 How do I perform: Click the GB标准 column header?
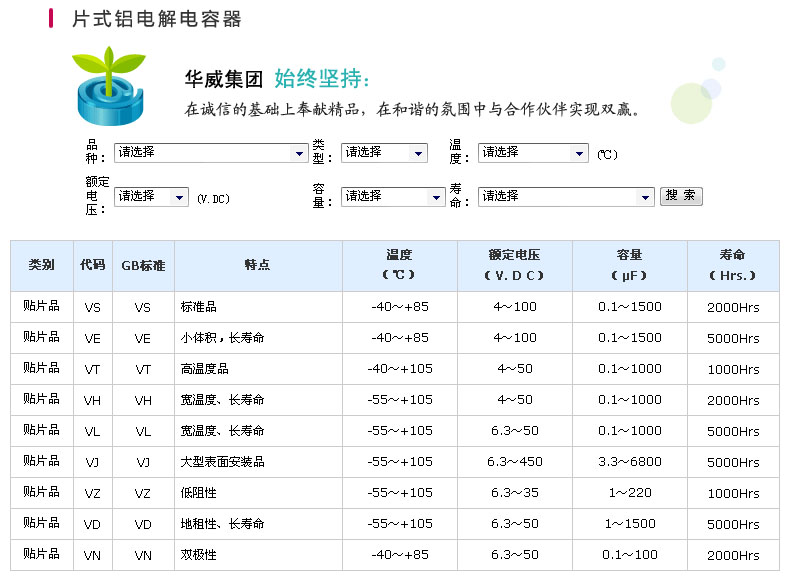click(x=144, y=266)
